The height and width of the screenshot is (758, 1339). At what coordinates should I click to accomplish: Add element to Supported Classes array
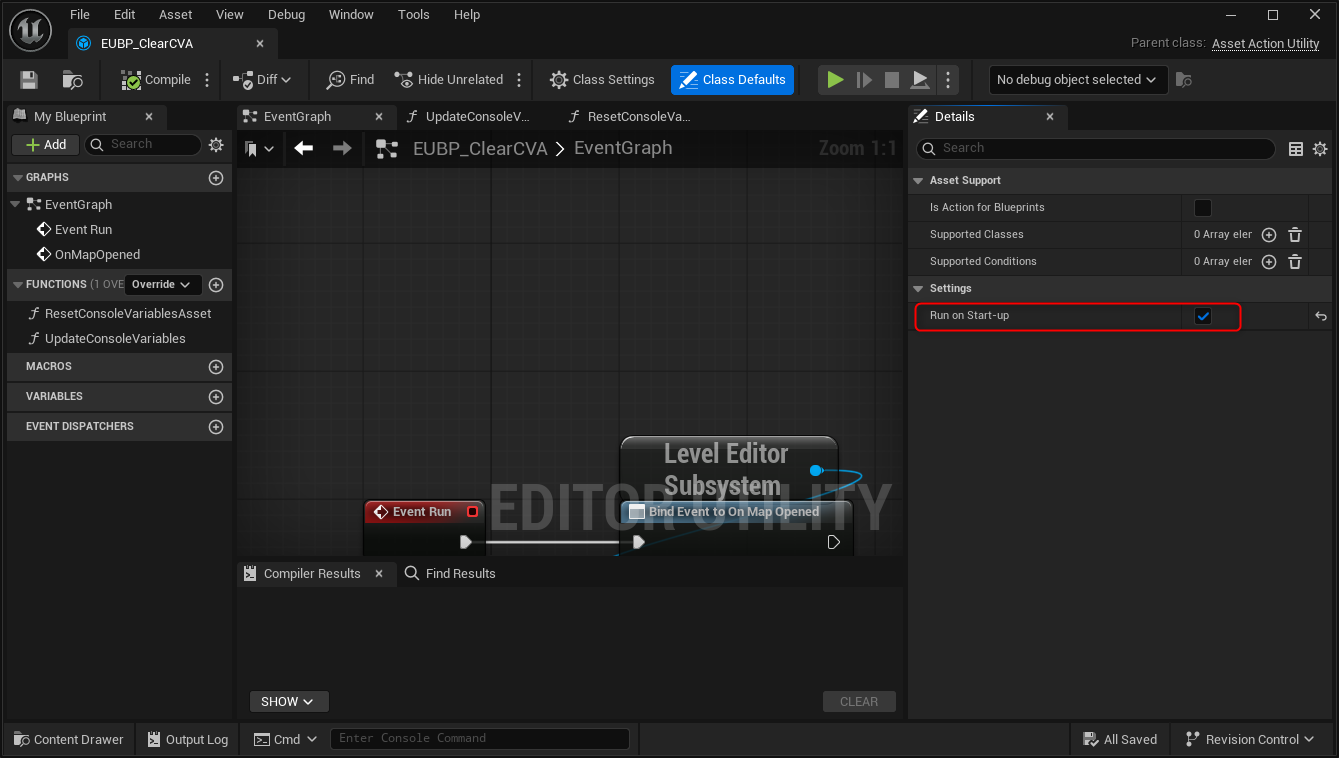tap(1269, 235)
